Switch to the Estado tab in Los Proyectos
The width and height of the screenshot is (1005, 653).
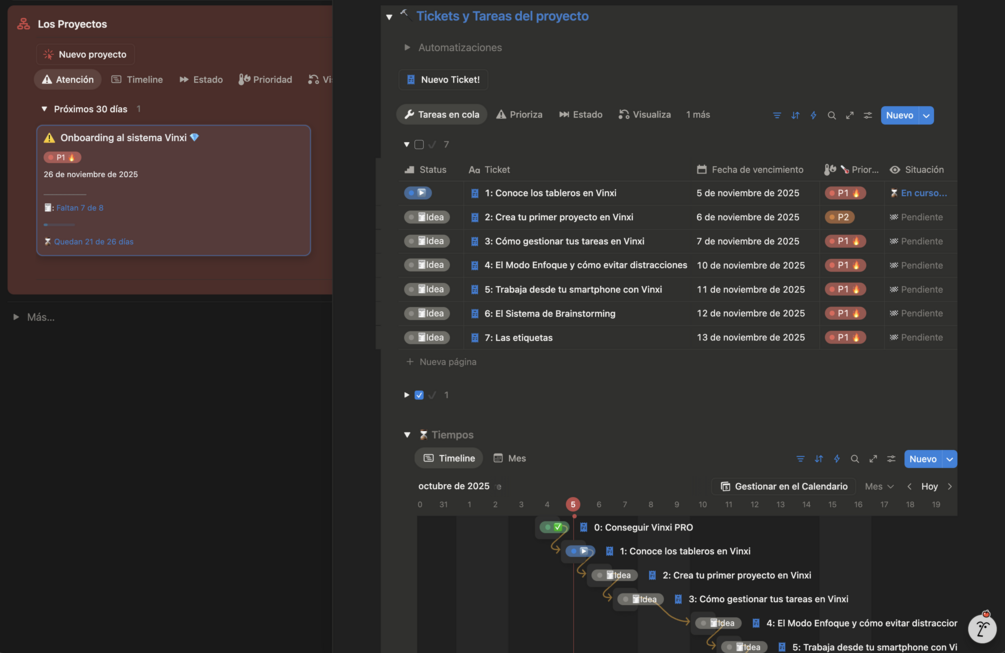(201, 79)
